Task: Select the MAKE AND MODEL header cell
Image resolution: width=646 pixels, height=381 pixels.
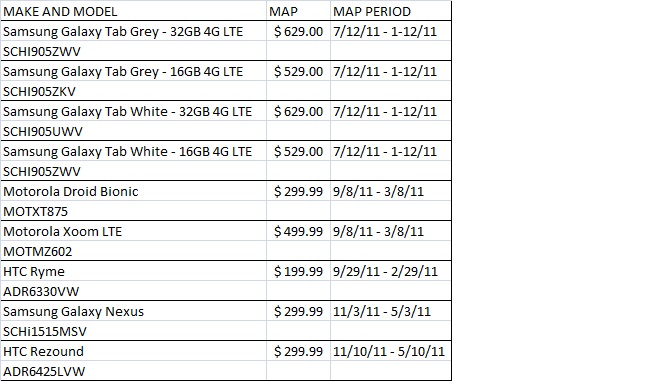Action: (x=133, y=11)
